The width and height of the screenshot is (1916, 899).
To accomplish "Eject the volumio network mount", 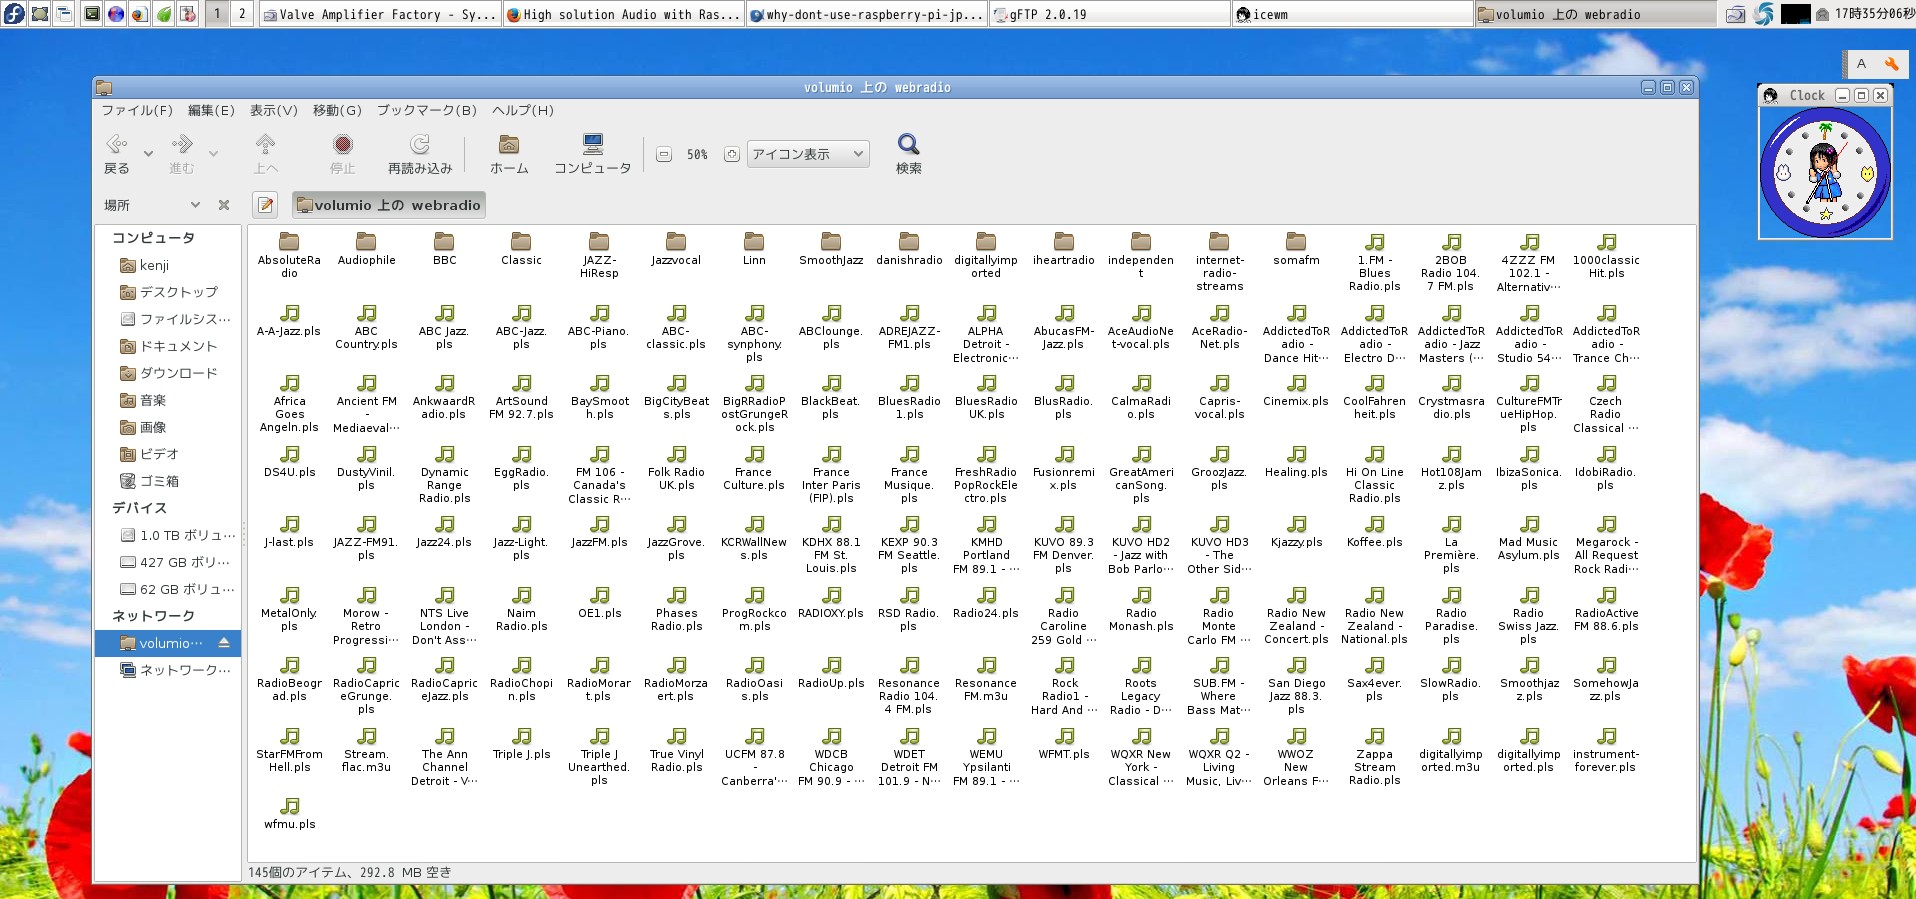I will pos(224,643).
